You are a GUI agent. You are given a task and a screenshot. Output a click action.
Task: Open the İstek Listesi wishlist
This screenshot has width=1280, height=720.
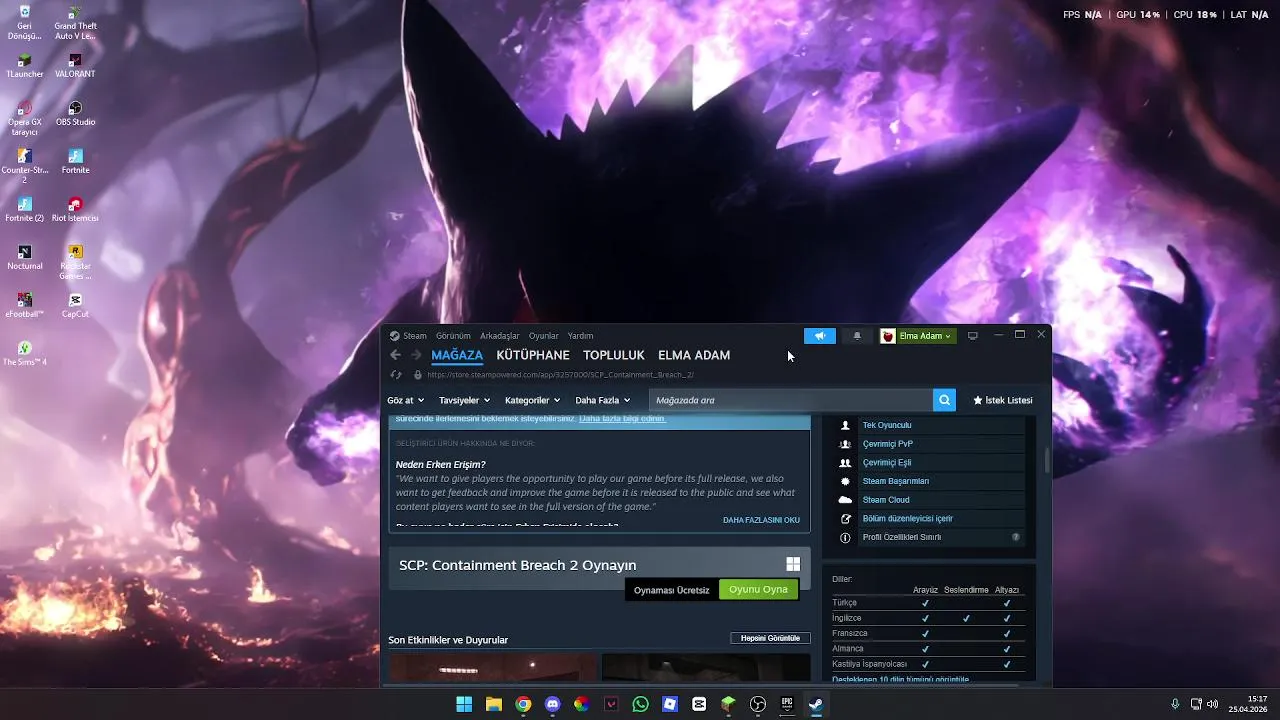(1003, 400)
